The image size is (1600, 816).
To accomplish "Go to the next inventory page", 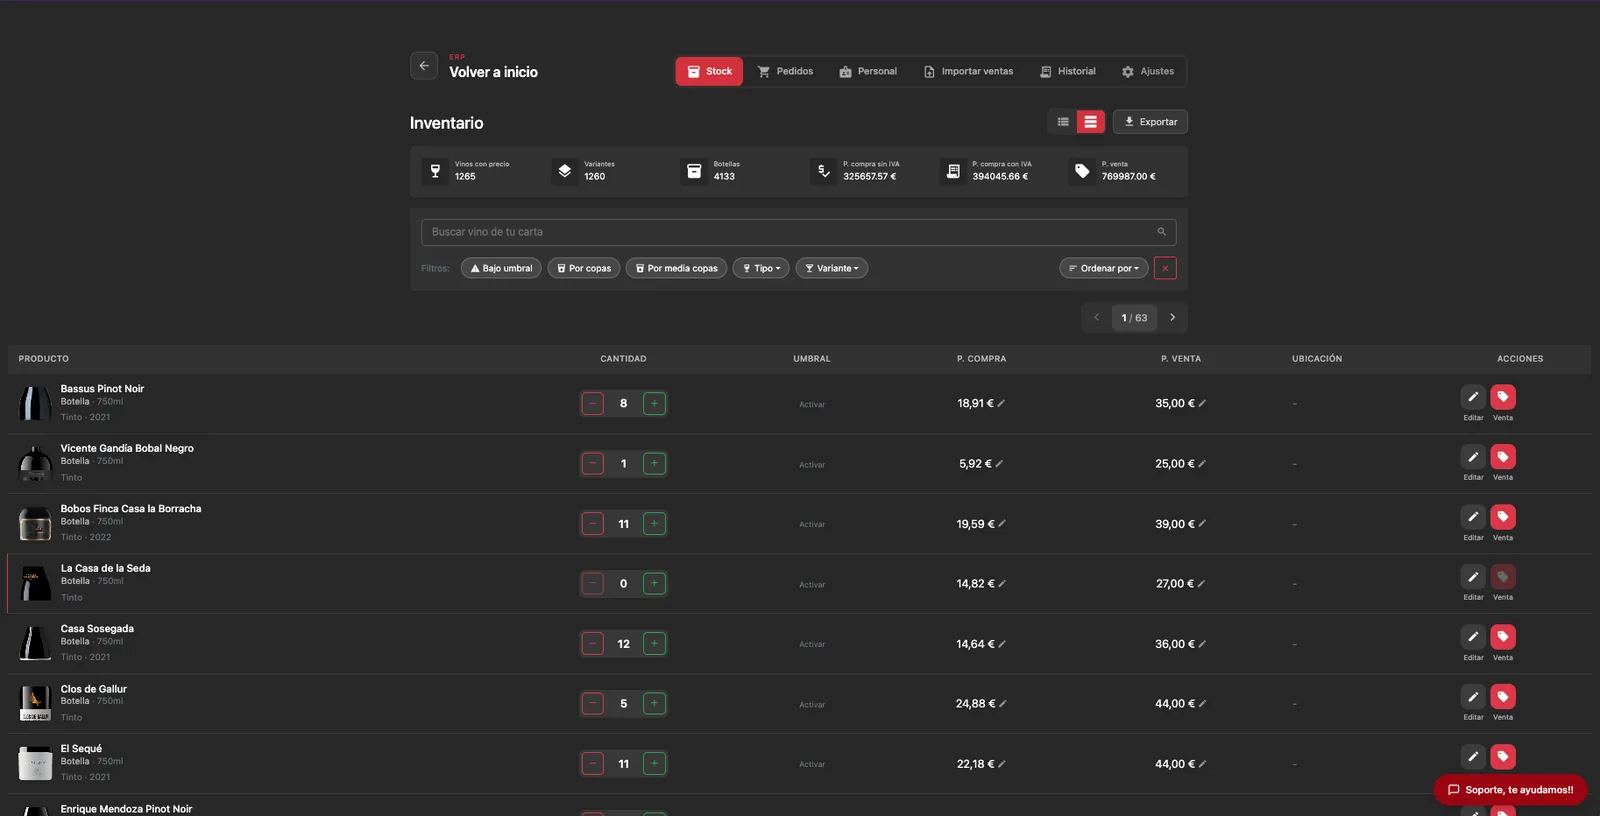I will coord(1173,318).
